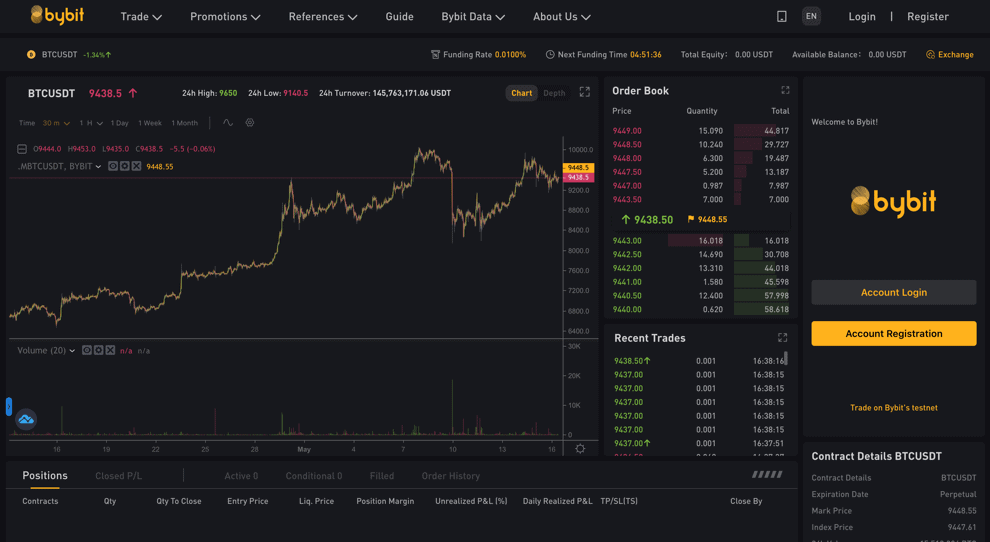Select the 9449.00 ask row in order book
The height and width of the screenshot is (542, 990).
pos(700,131)
